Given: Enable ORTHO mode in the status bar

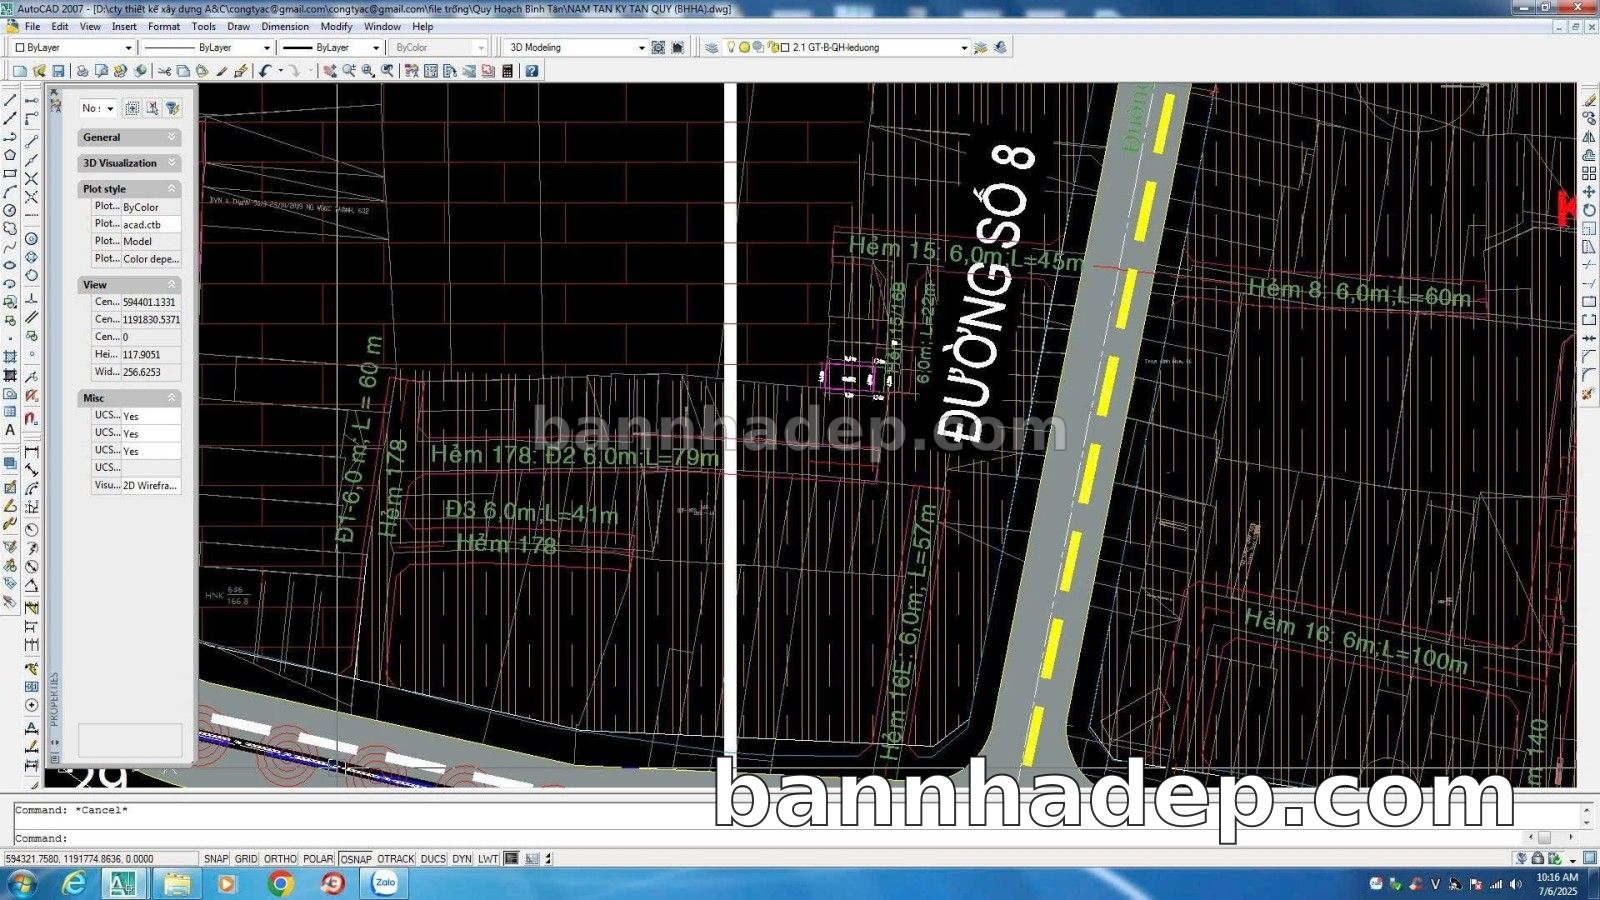Looking at the screenshot, I should click(280, 859).
